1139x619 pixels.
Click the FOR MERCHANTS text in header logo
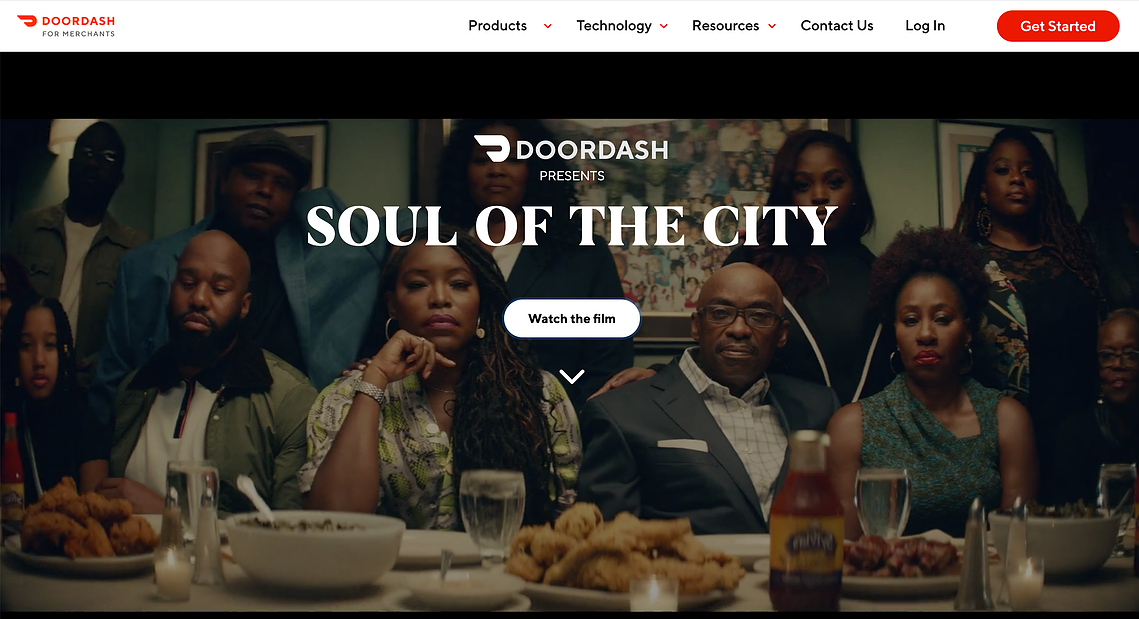coord(78,33)
